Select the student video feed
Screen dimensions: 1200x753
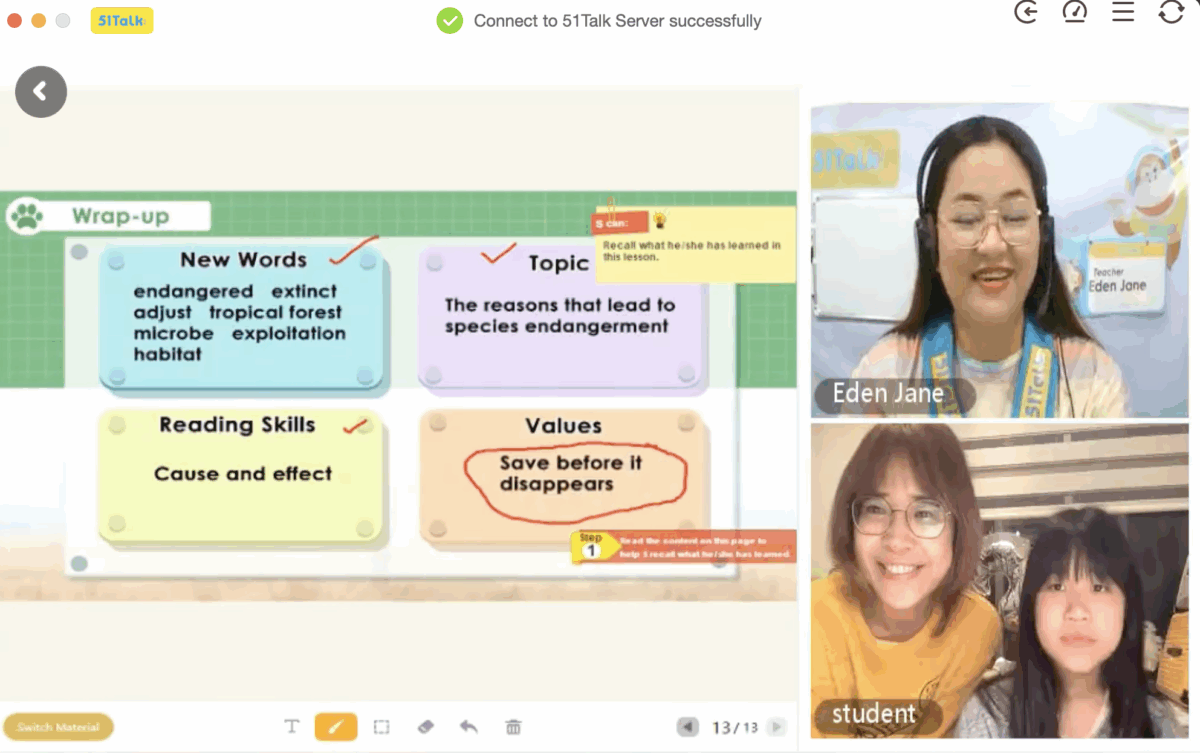tap(999, 580)
